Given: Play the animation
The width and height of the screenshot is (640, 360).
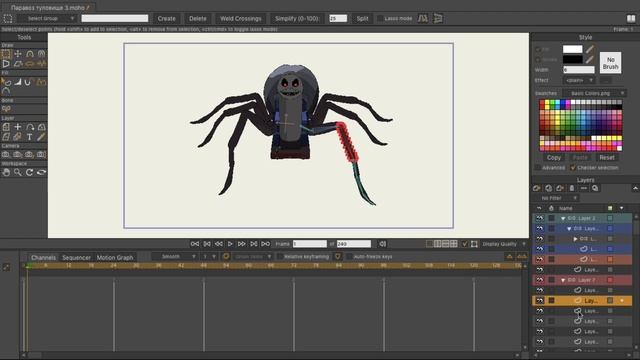Looking at the screenshot, I should pos(230,244).
